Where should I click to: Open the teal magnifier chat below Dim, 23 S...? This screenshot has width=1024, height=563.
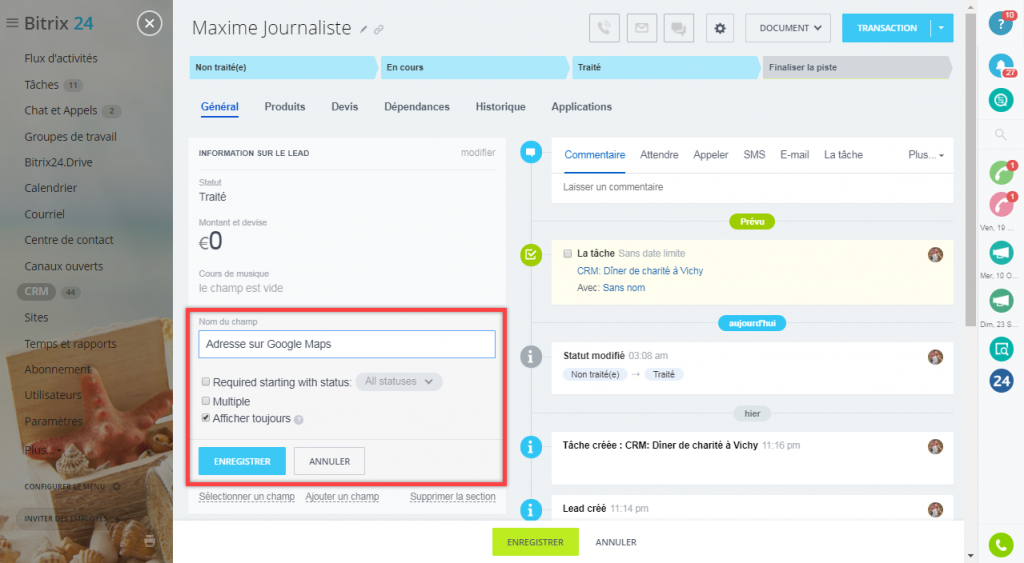1001,349
